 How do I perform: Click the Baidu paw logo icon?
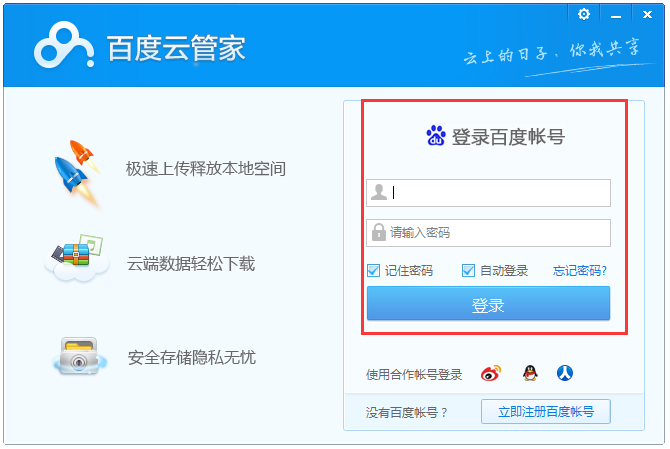pos(436,135)
